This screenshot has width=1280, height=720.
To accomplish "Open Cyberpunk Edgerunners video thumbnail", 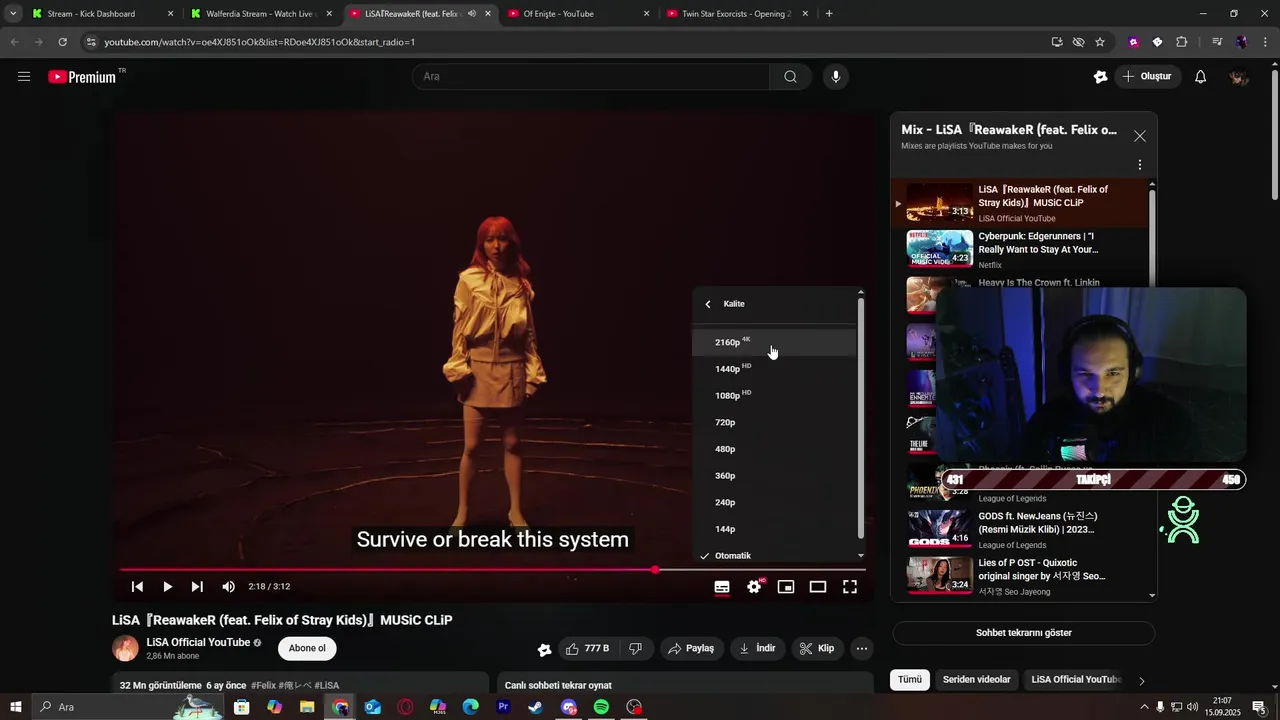I will point(939,249).
